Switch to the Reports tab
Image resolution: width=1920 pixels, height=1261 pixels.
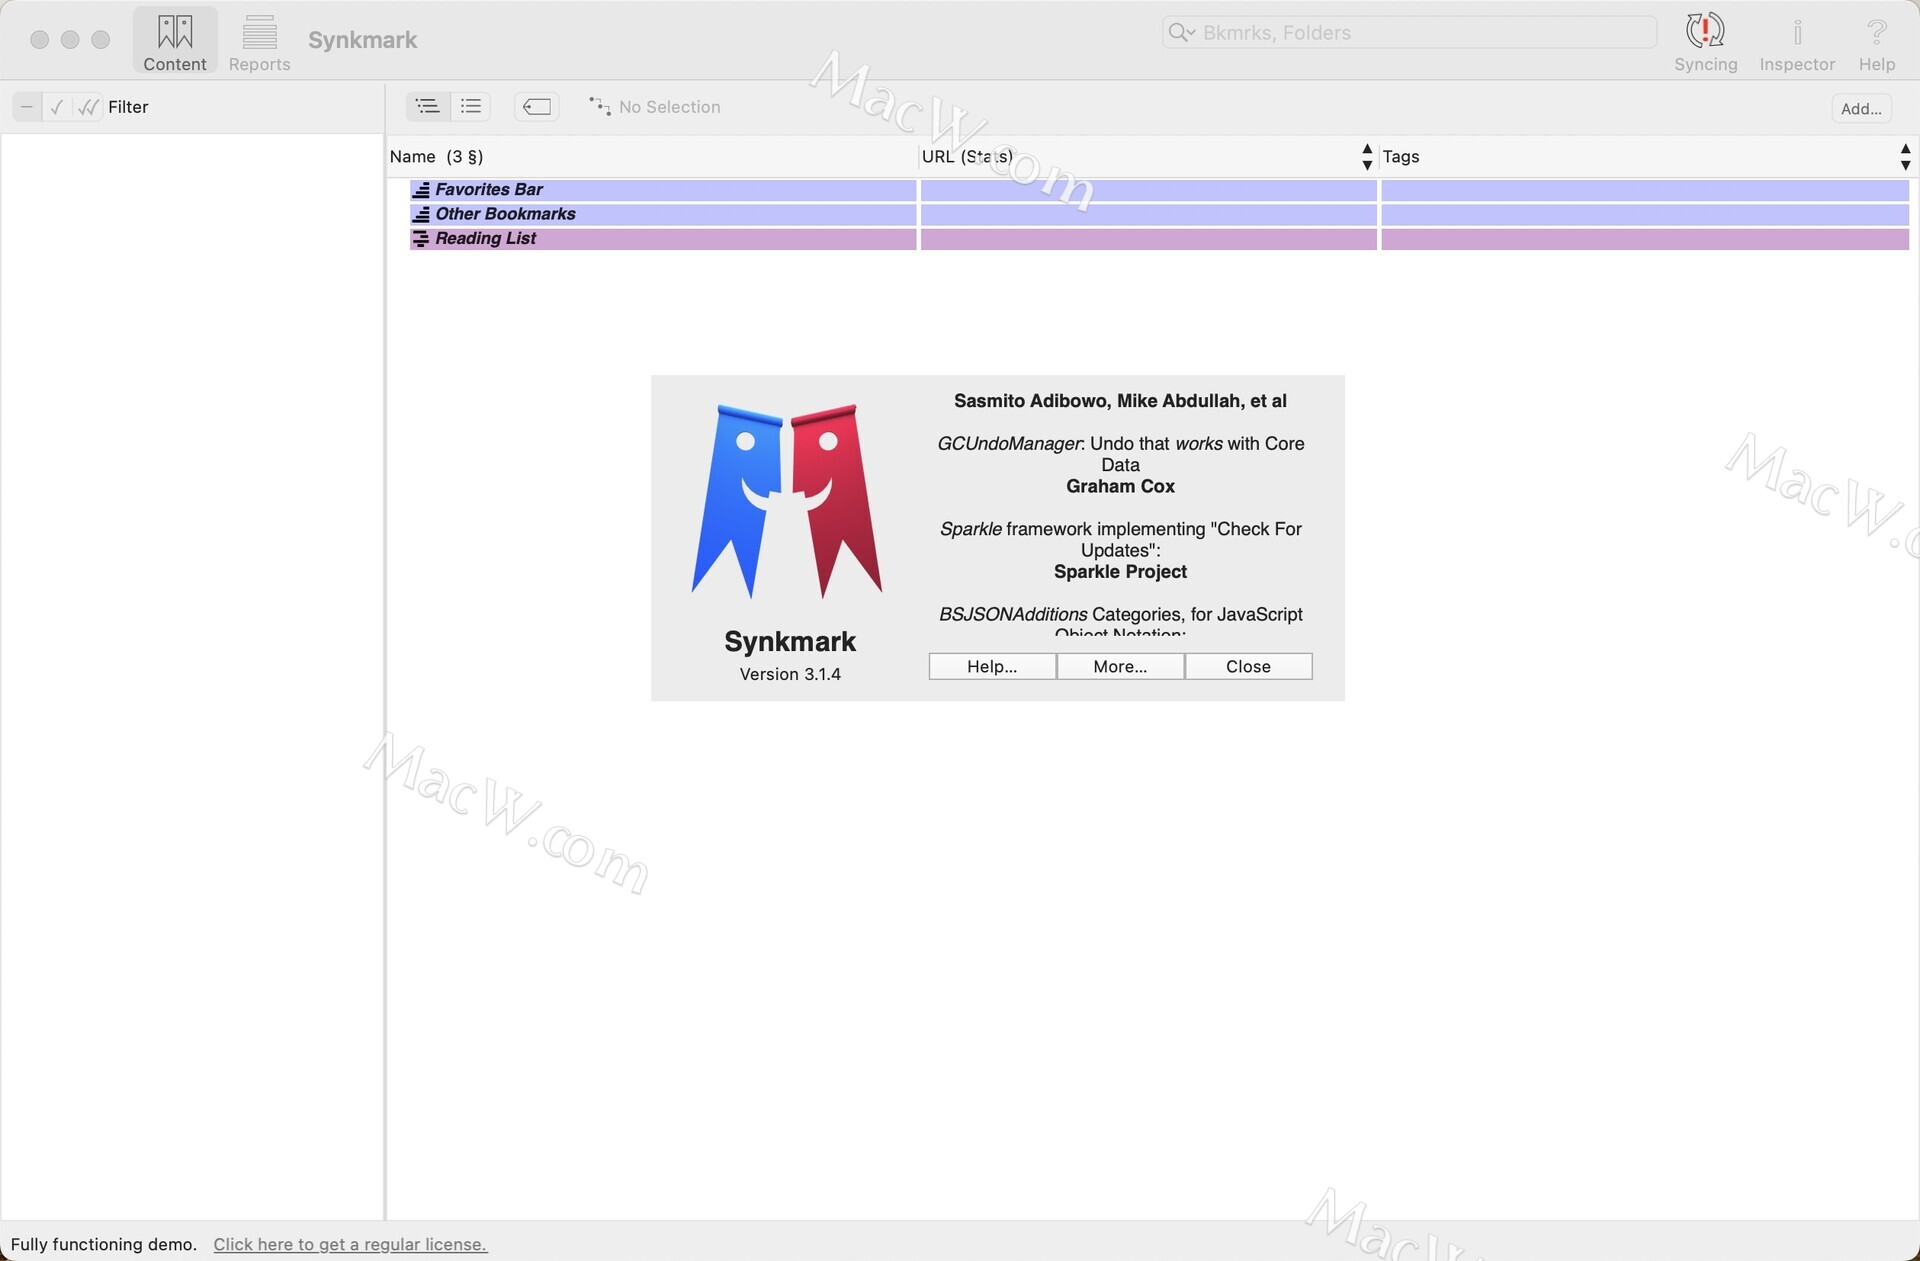[259, 41]
